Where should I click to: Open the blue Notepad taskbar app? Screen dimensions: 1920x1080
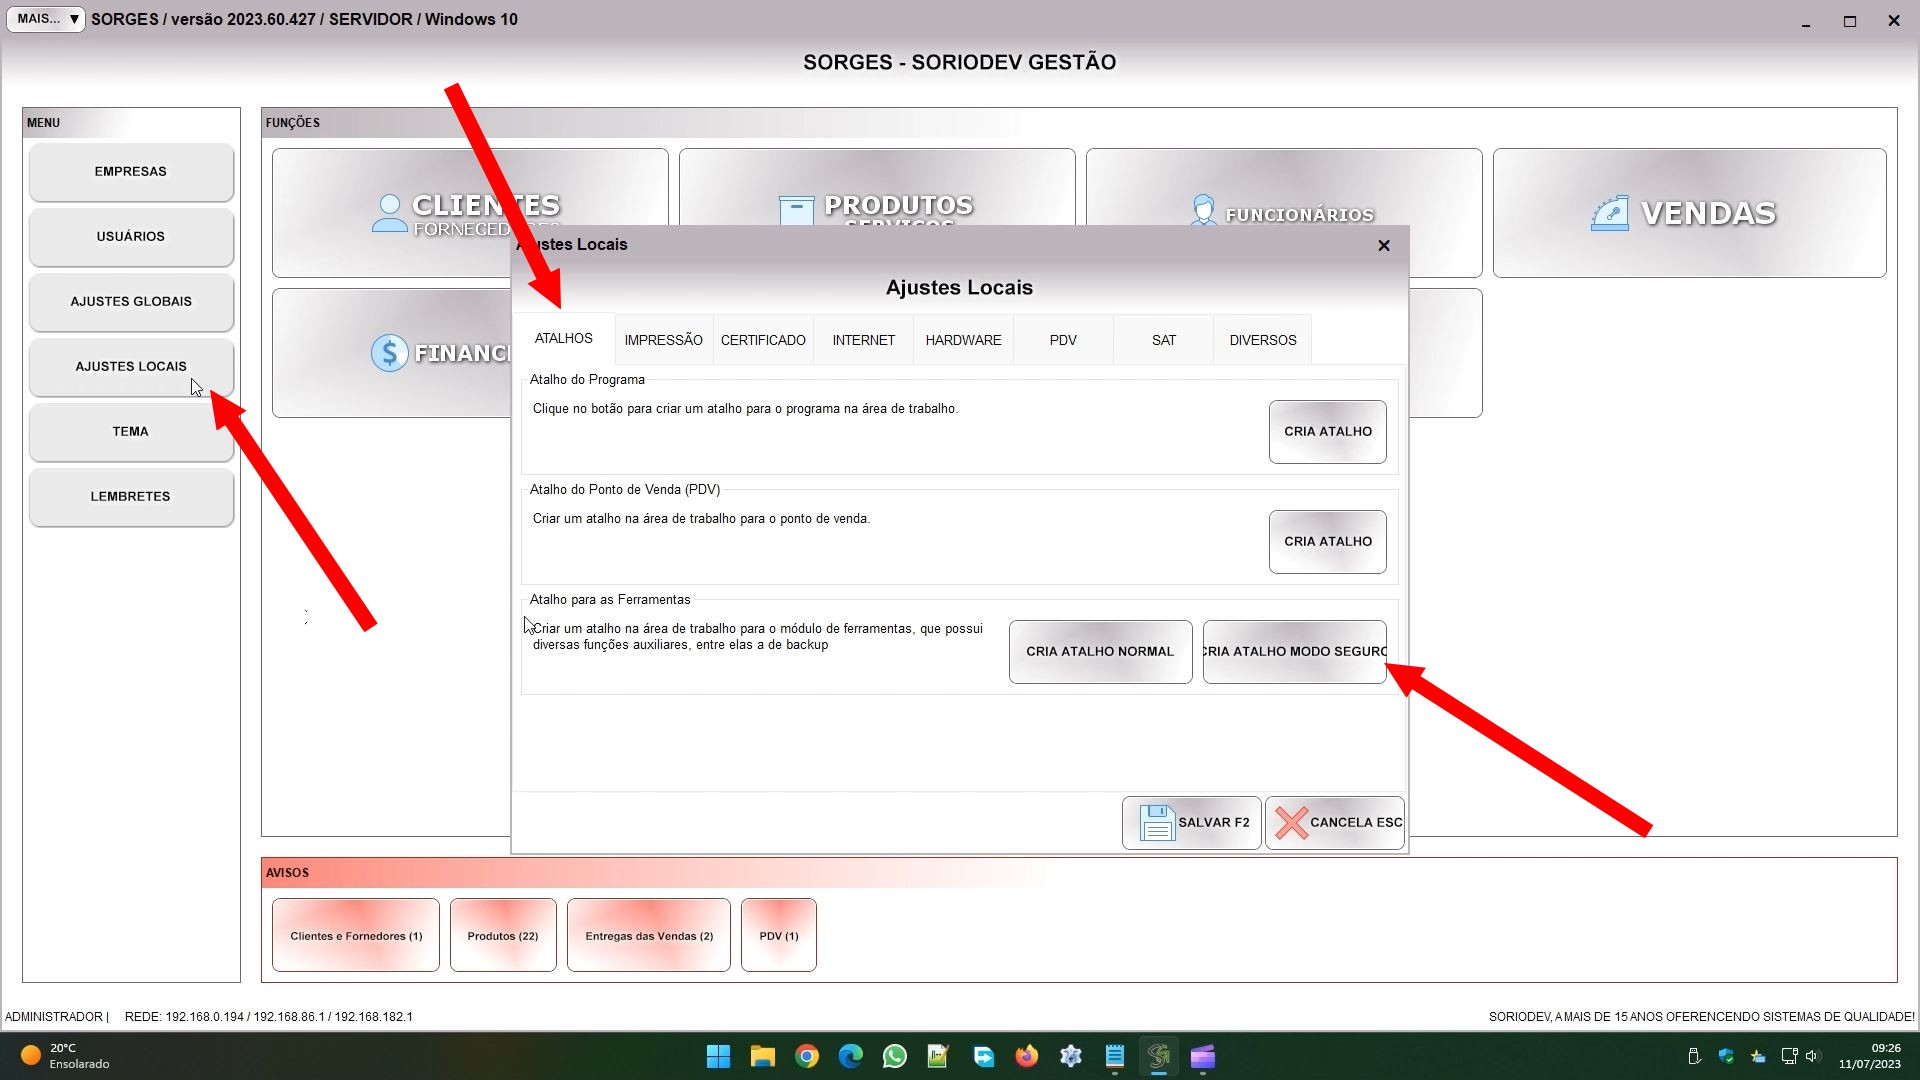pos(1115,1056)
